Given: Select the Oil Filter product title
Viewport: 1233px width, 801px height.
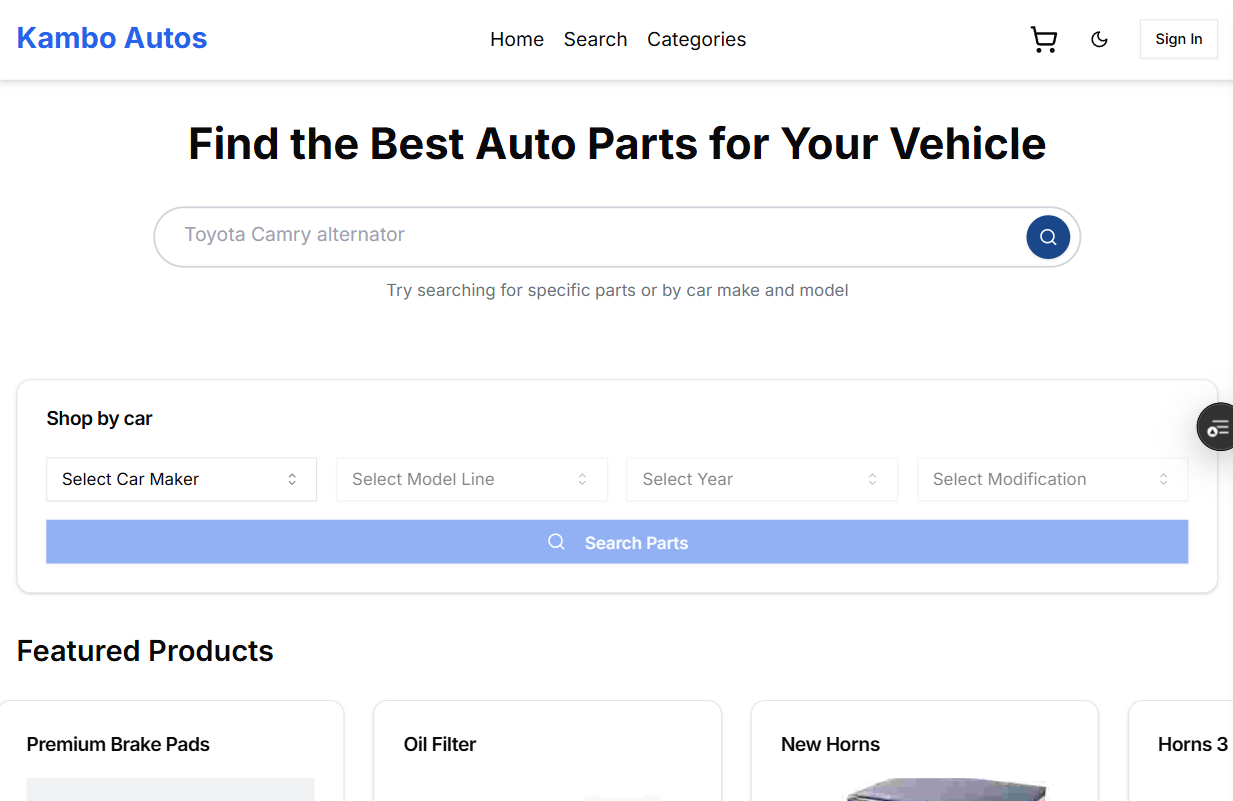Looking at the screenshot, I should coord(440,744).
